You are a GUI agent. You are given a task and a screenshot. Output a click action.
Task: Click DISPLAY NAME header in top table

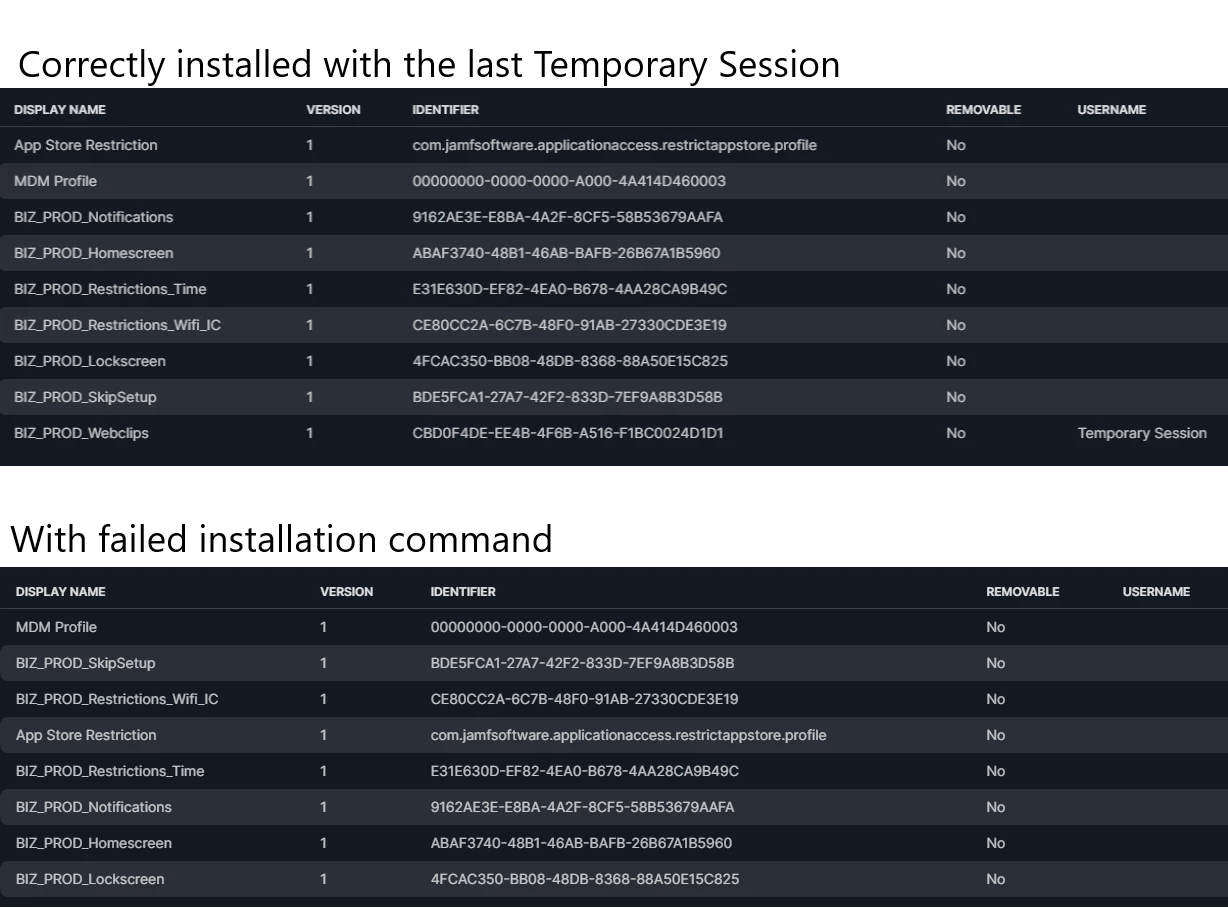59,109
